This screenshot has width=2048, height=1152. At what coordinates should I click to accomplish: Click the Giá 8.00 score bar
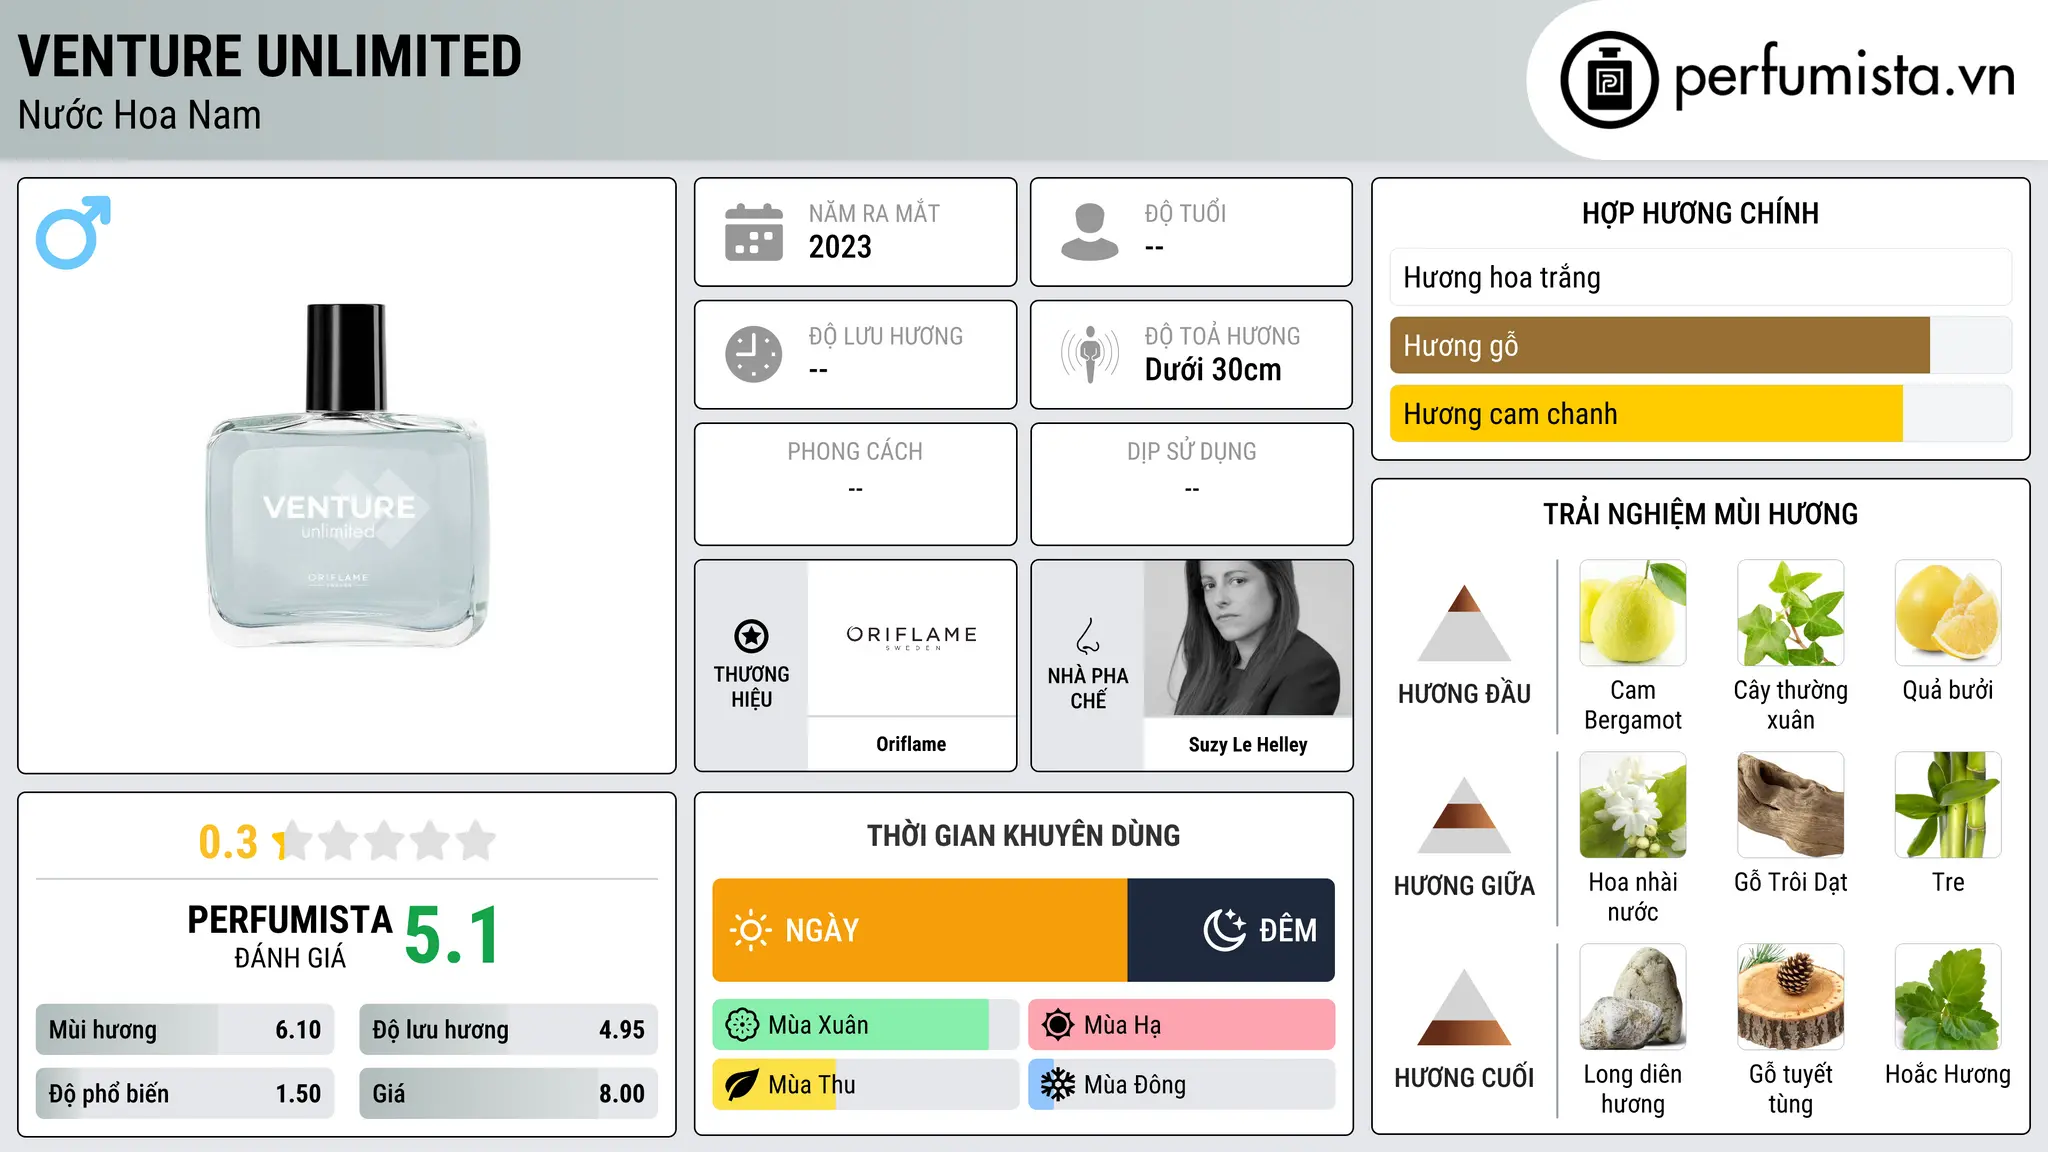point(509,1093)
